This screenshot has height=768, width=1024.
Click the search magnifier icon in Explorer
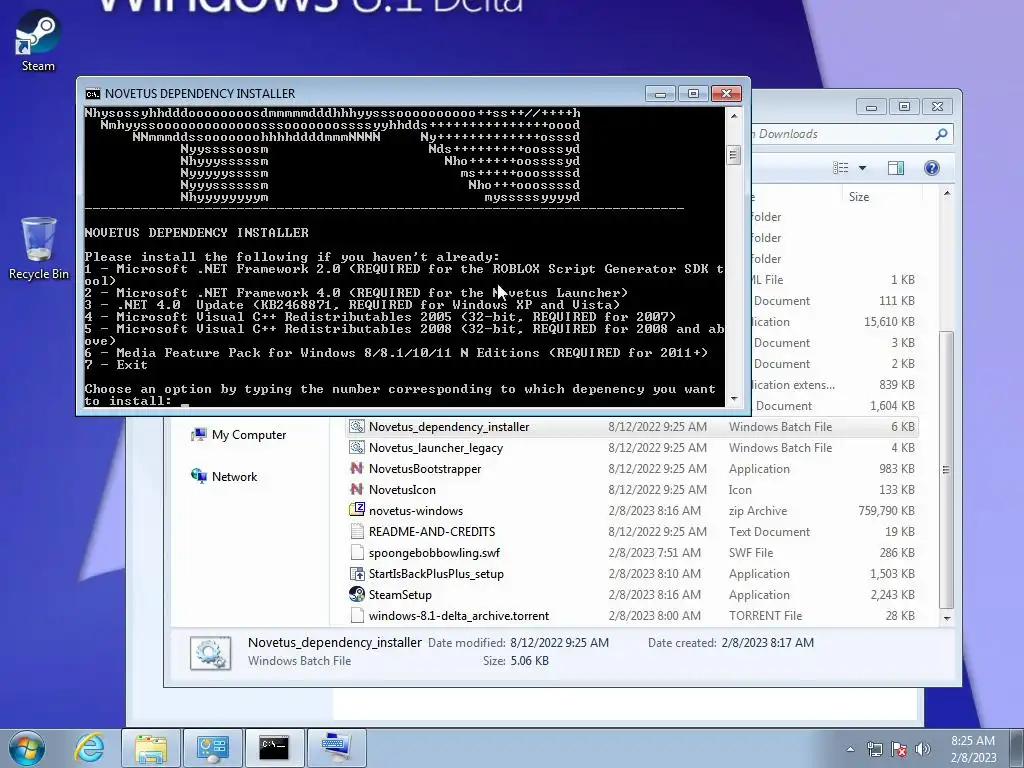(x=941, y=134)
